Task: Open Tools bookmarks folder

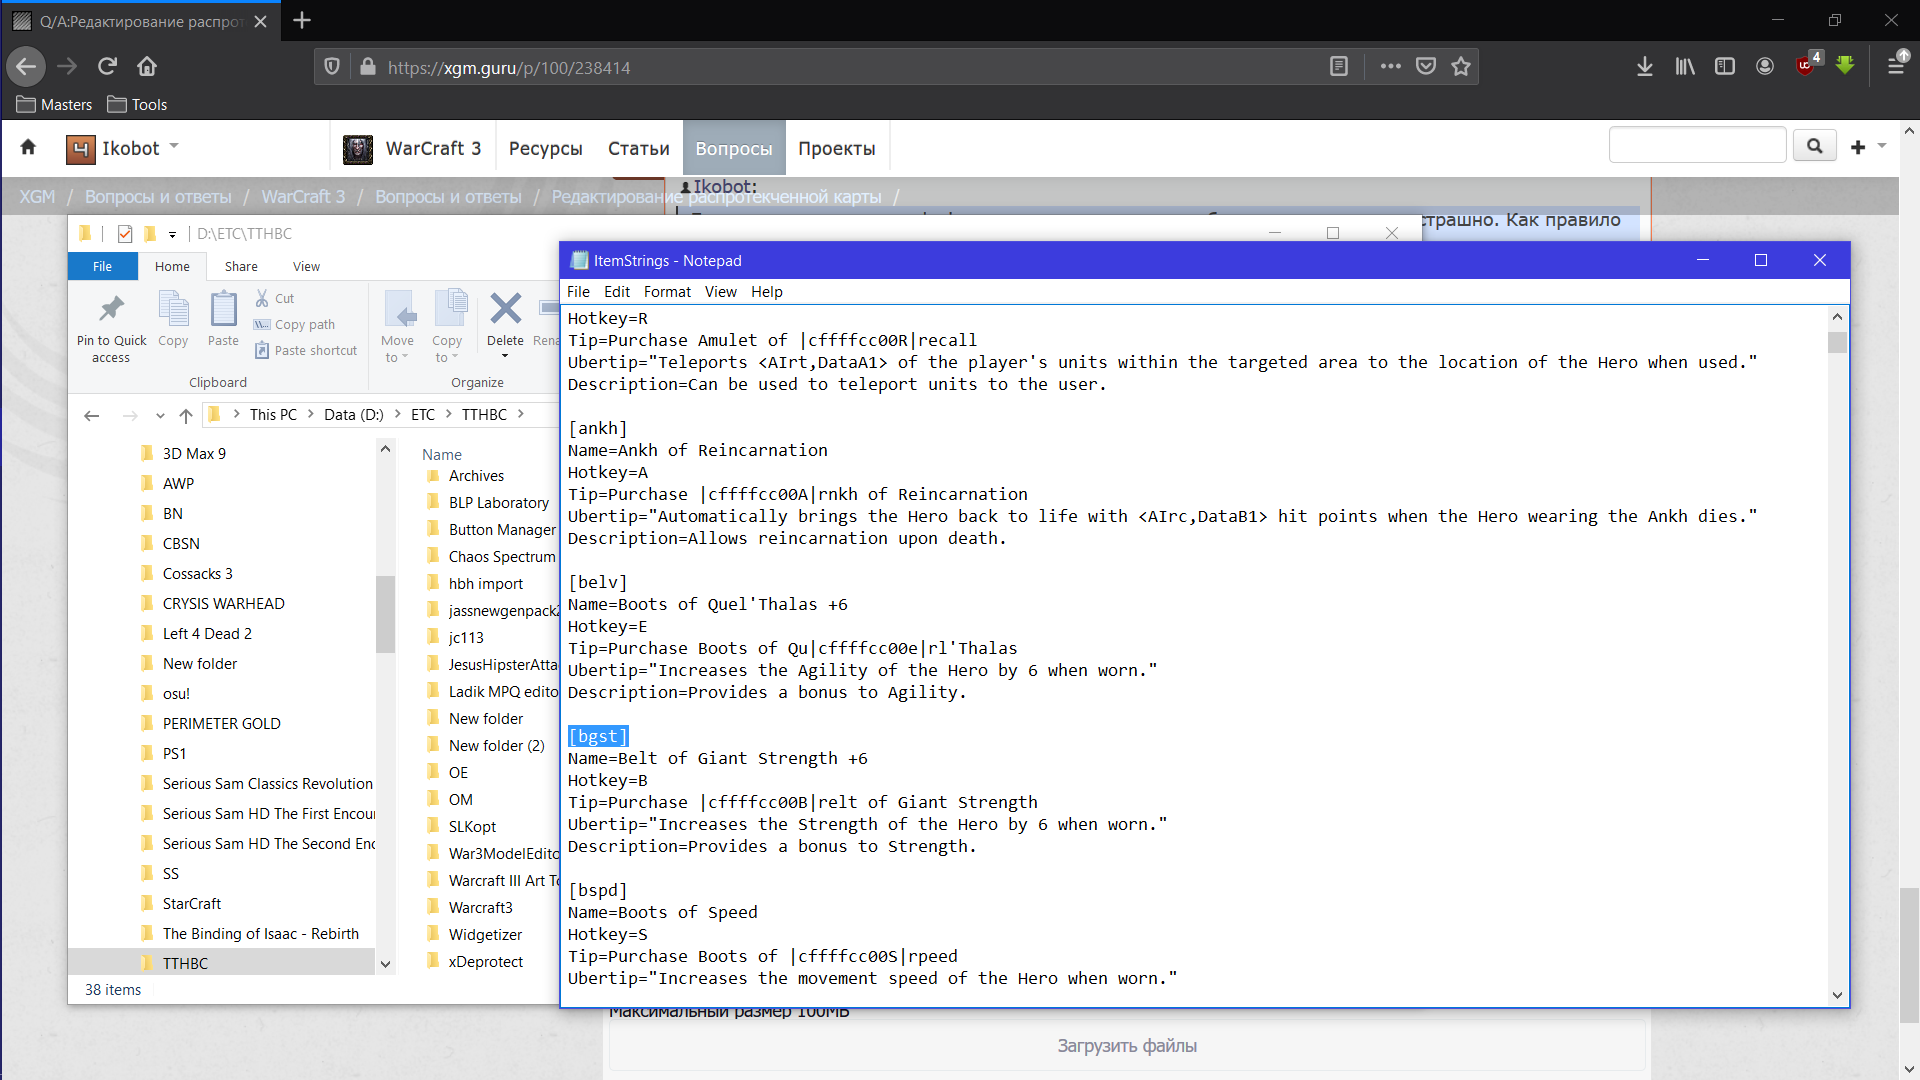Action: tap(138, 104)
